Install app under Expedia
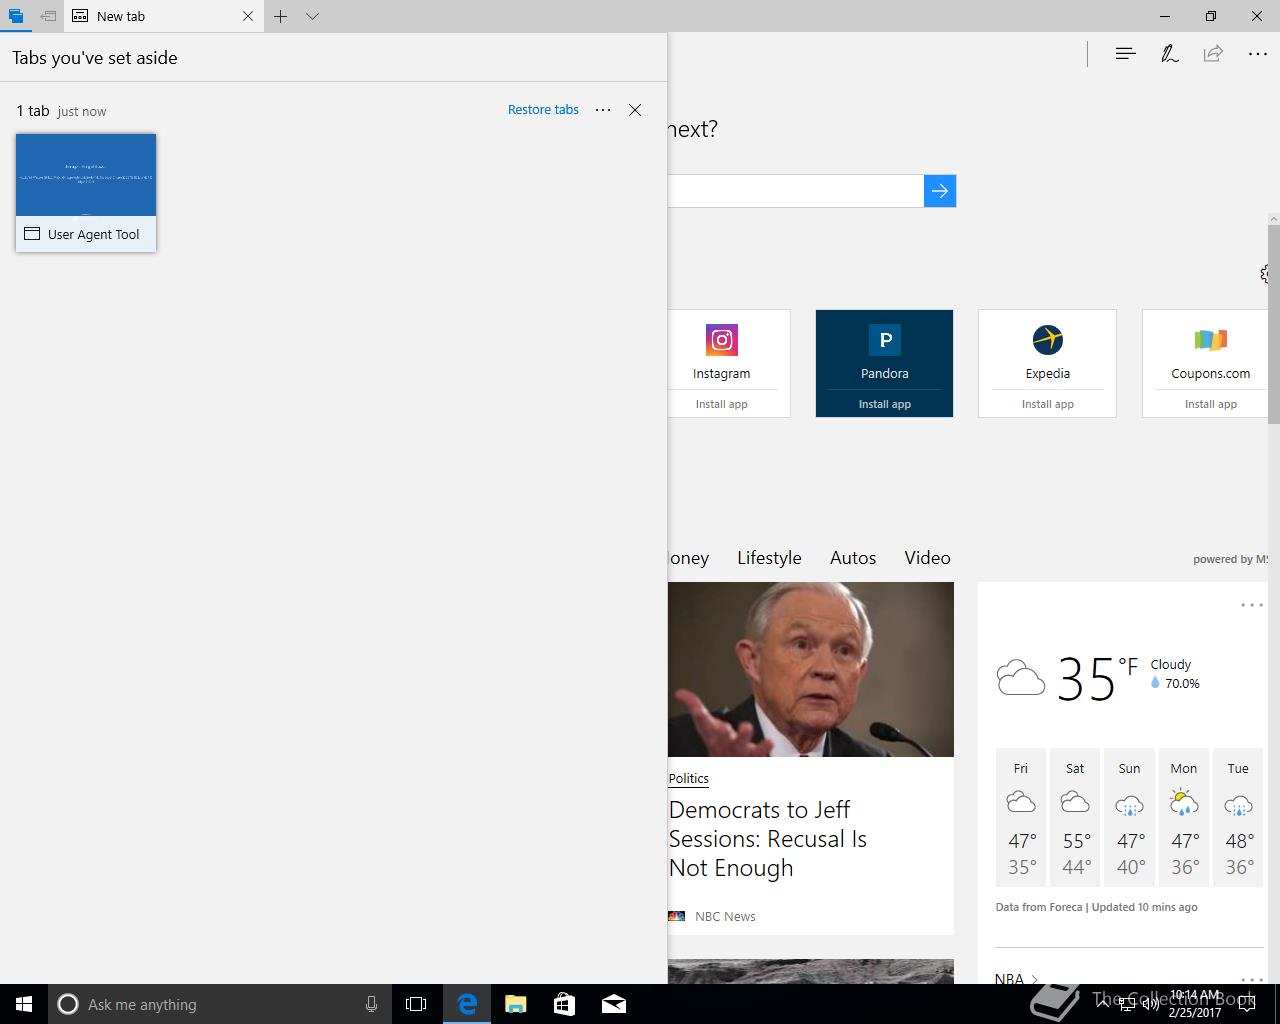 1048,404
